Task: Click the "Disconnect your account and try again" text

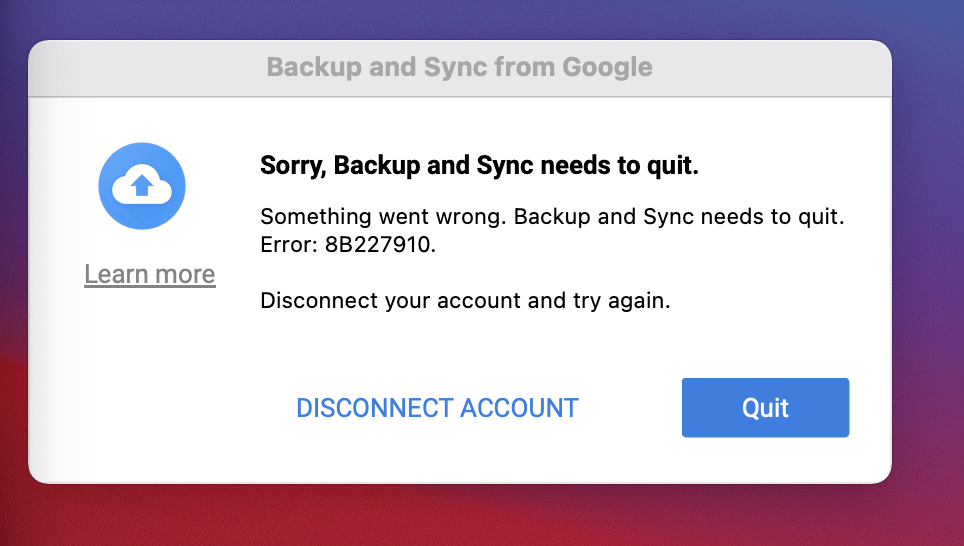Action: (465, 300)
